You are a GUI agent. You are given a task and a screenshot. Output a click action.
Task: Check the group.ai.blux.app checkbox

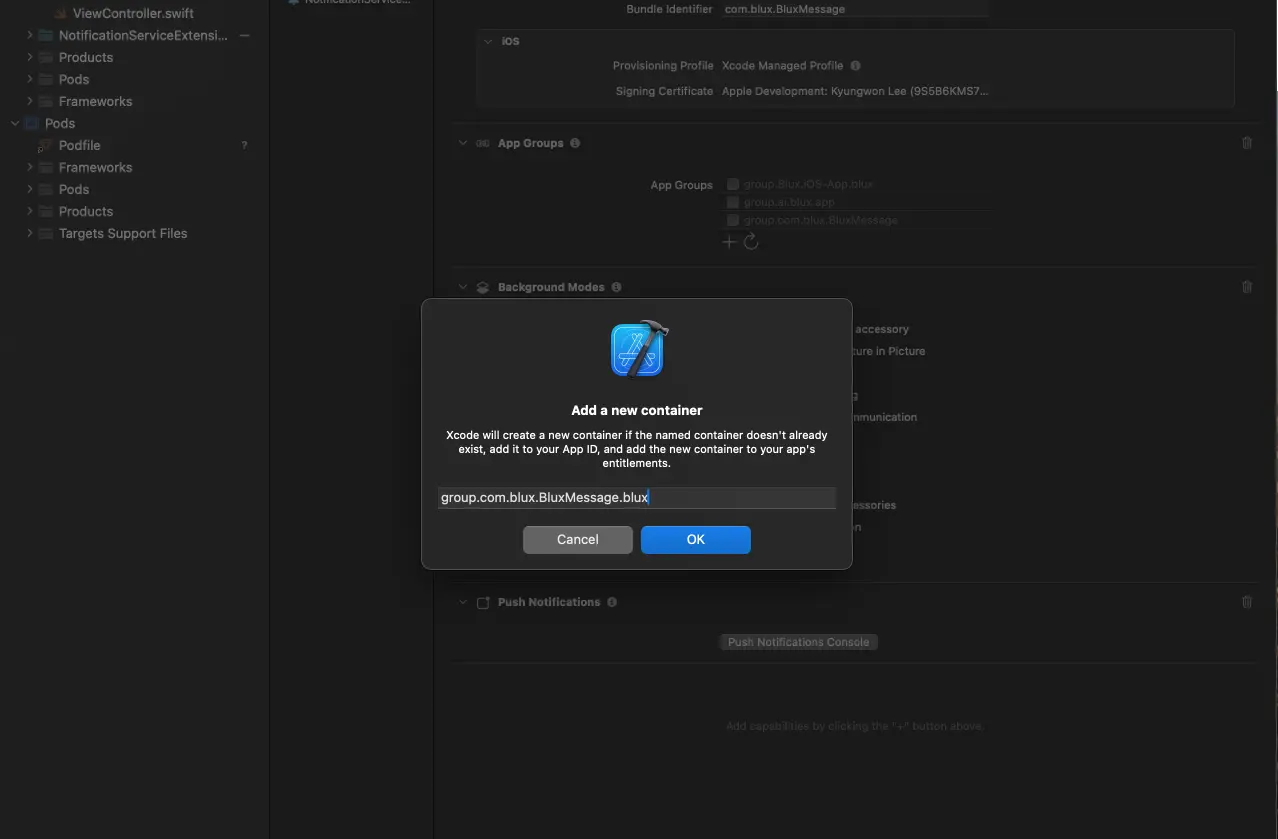click(x=733, y=202)
